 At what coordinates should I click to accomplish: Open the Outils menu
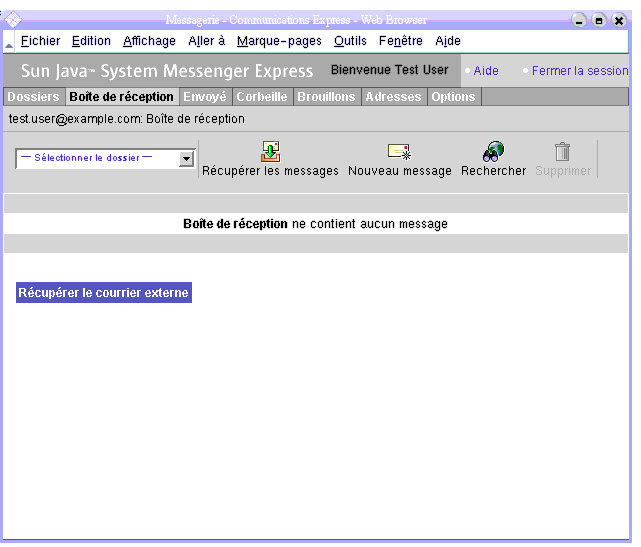click(x=350, y=41)
